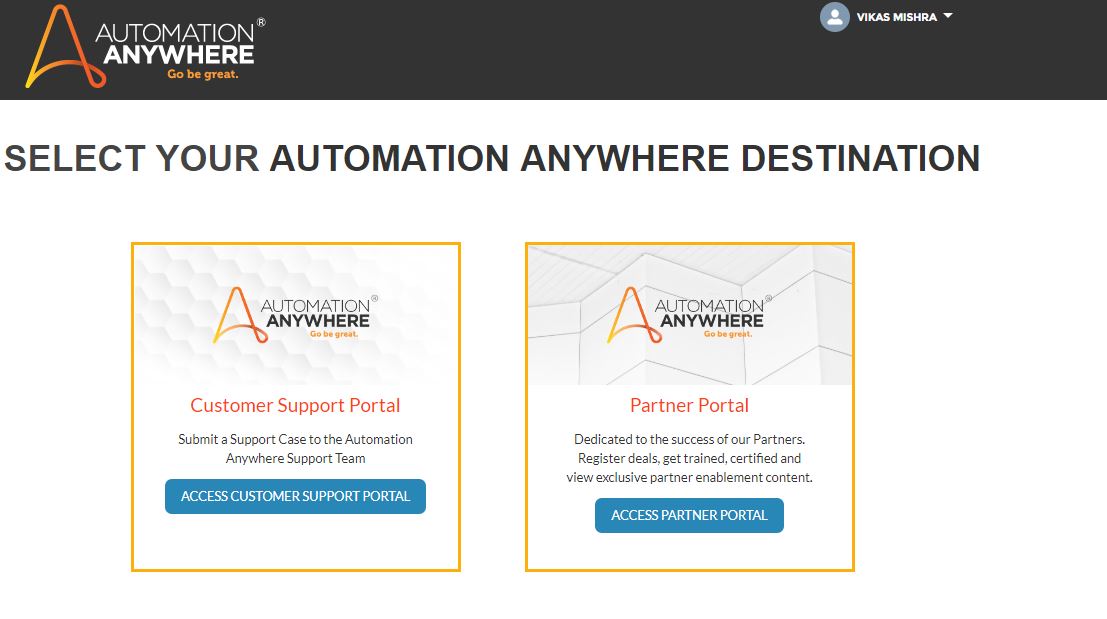The width and height of the screenshot is (1107, 619).
Task: Select the Customer Support Portal card image
Action: click(296, 315)
